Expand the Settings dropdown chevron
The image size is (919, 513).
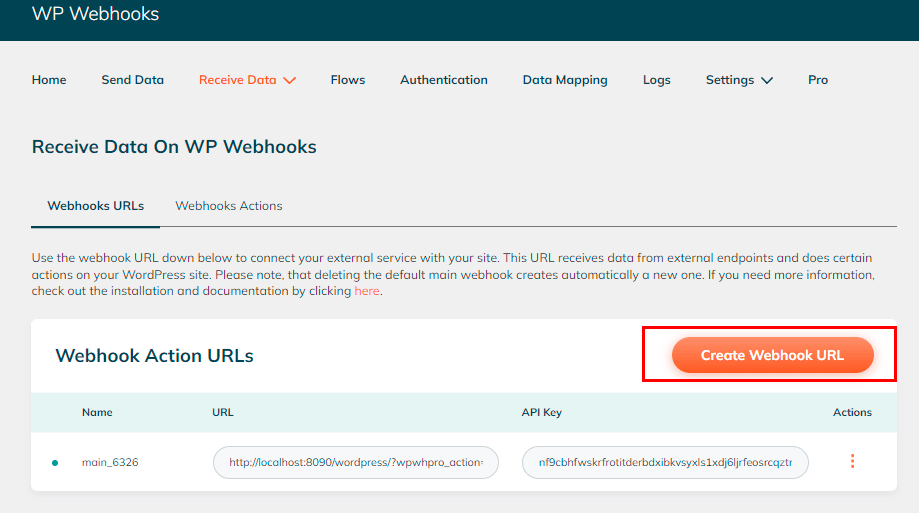click(767, 80)
